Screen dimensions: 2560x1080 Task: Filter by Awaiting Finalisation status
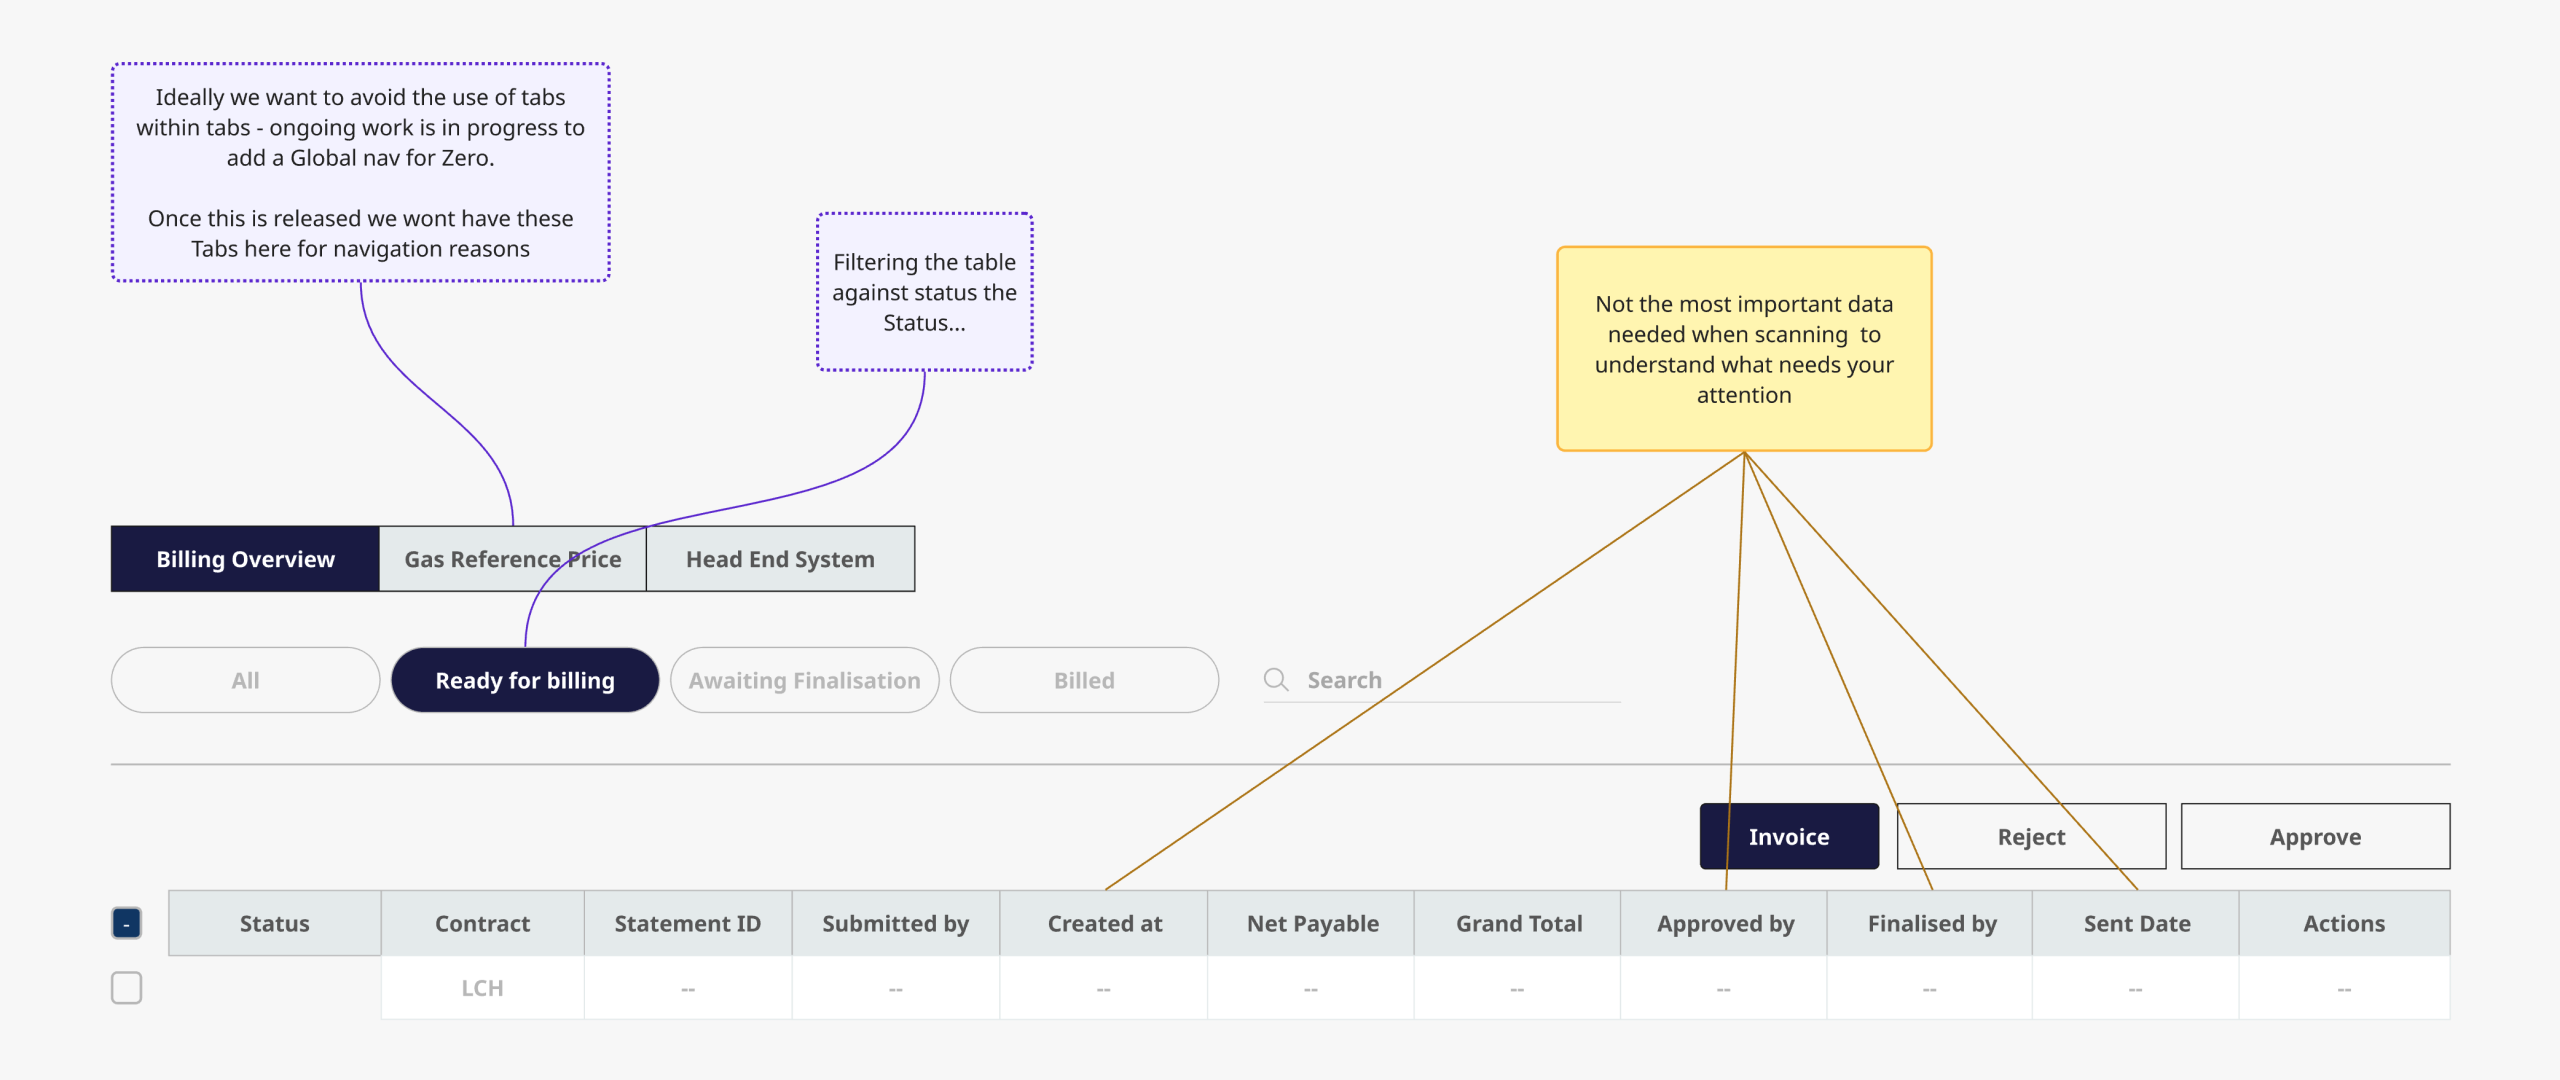coord(805,680)
